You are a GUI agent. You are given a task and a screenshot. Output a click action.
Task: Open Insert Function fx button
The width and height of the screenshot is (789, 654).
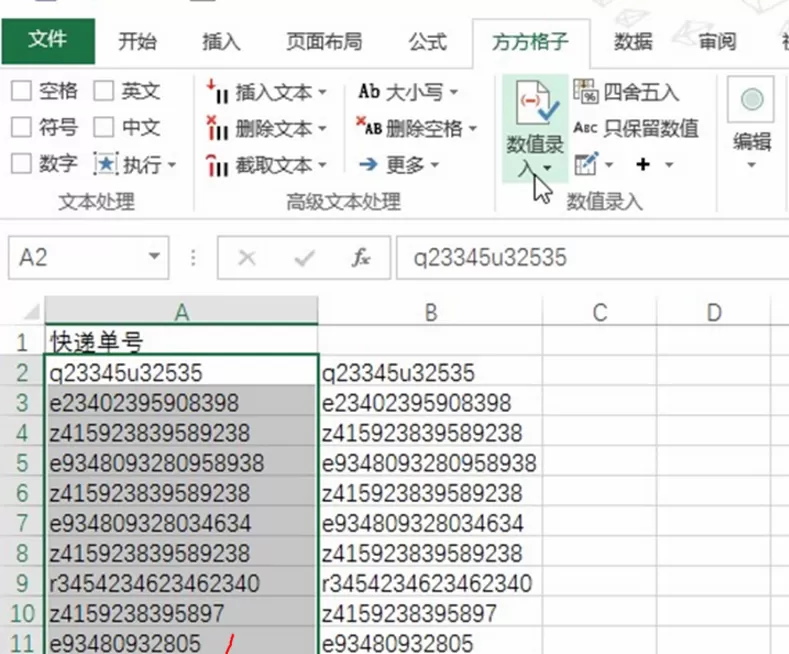[x=361, y=258]
